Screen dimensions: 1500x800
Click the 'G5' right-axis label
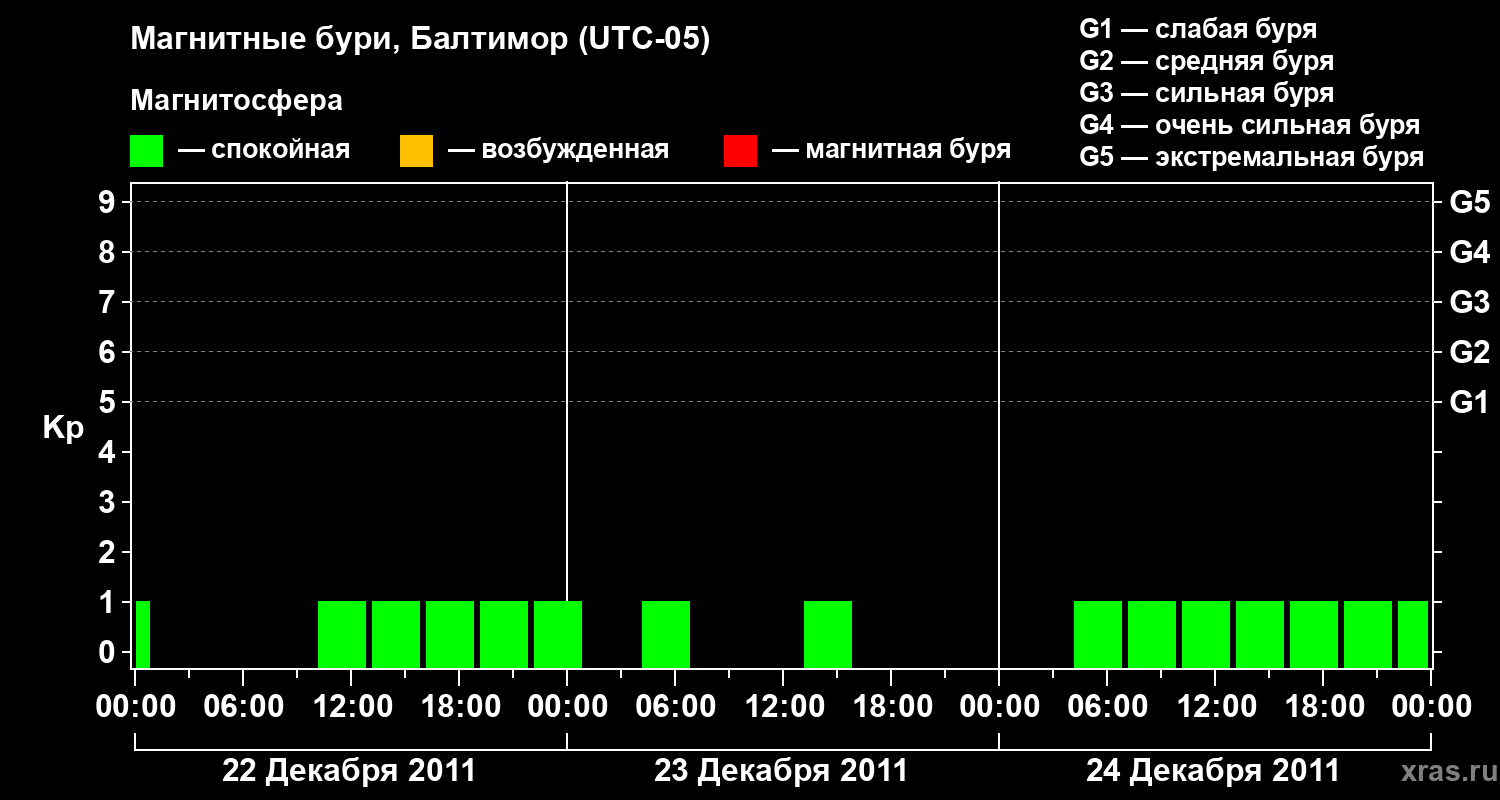[1470, 202]
